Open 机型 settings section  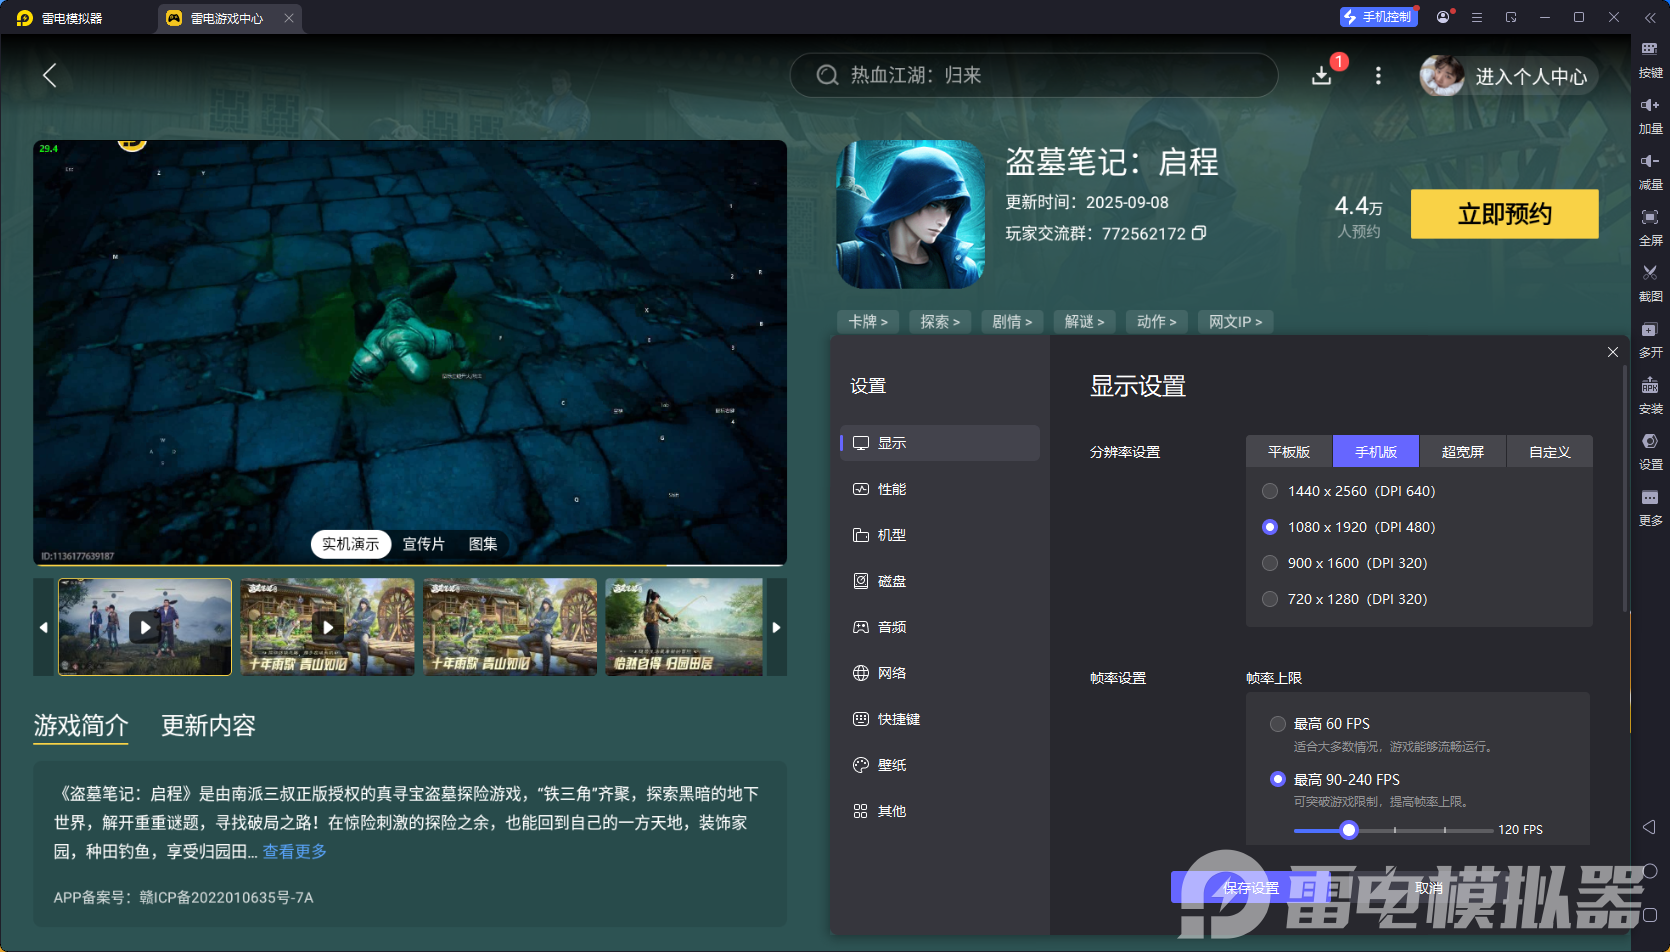tap(940, 535)
